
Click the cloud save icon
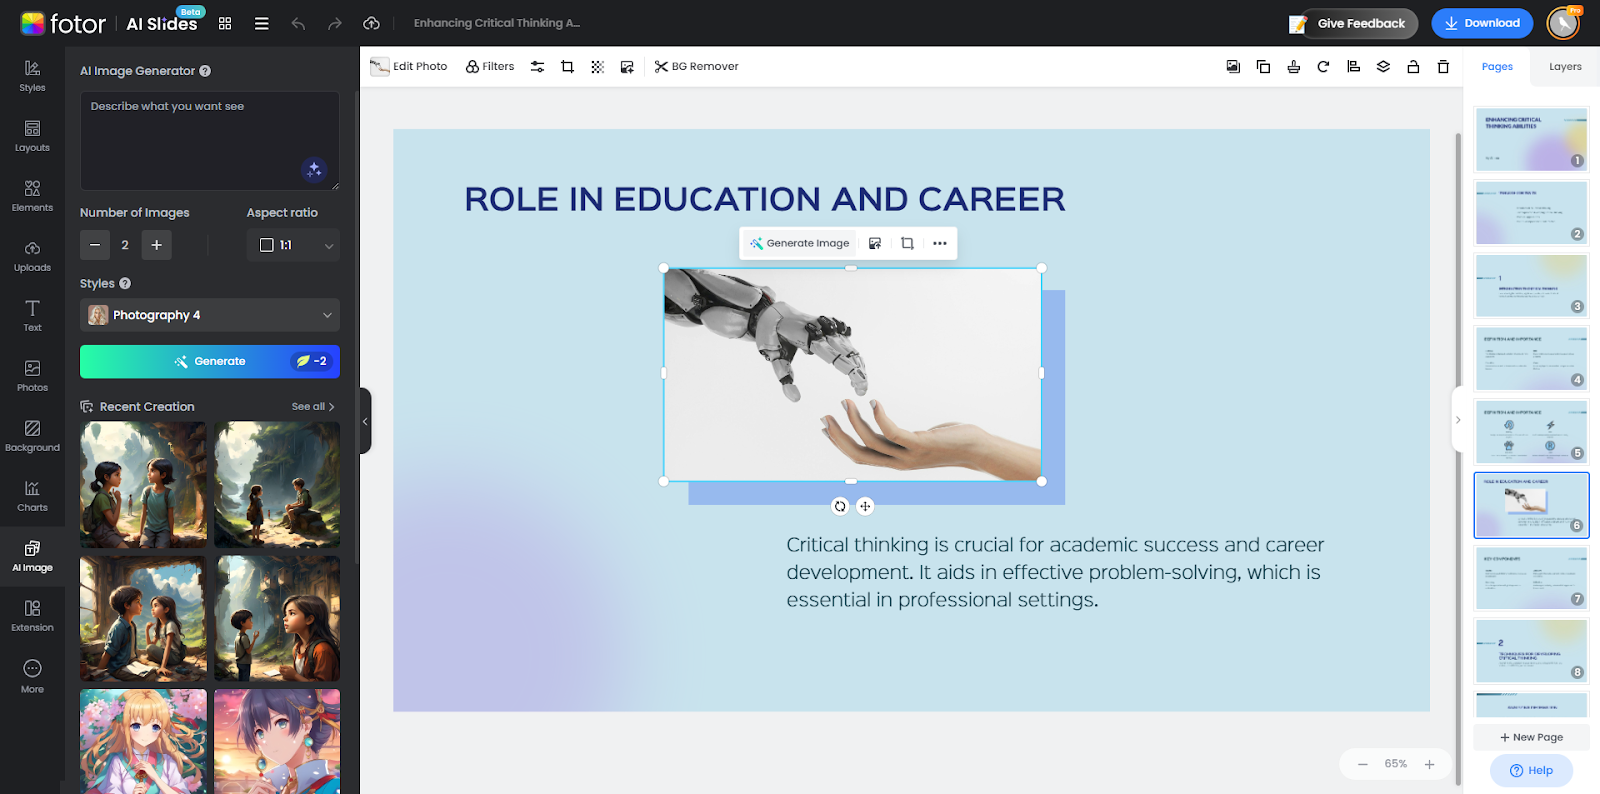tap(371, 23)
